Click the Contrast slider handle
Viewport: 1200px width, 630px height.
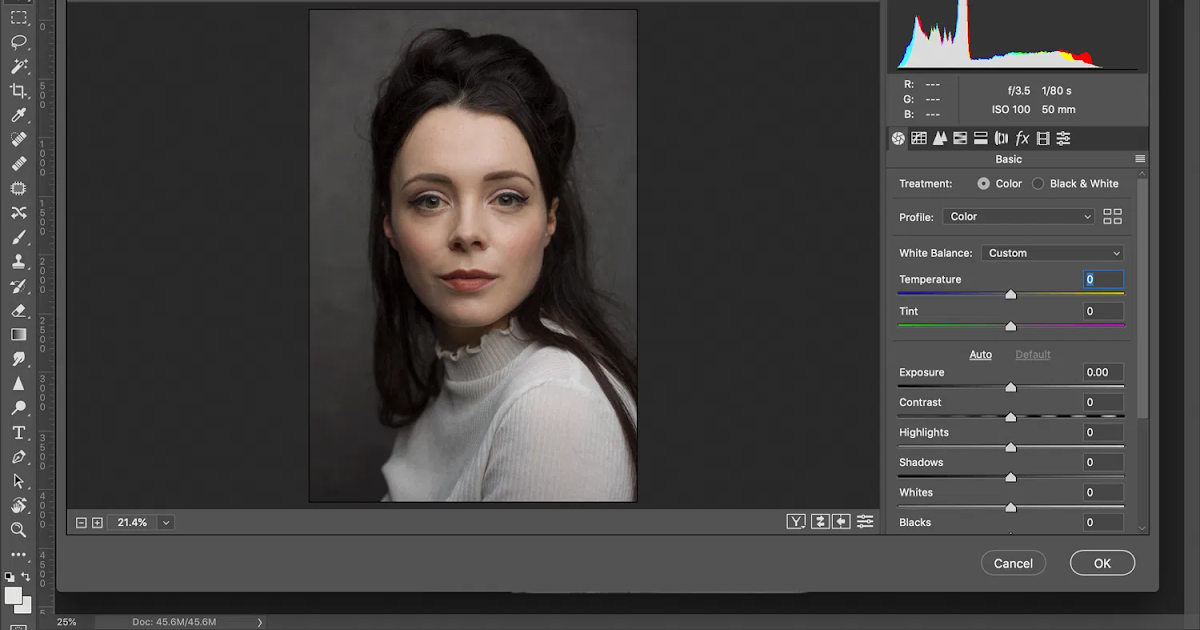pyautogui.click(x=1010, y=417)
